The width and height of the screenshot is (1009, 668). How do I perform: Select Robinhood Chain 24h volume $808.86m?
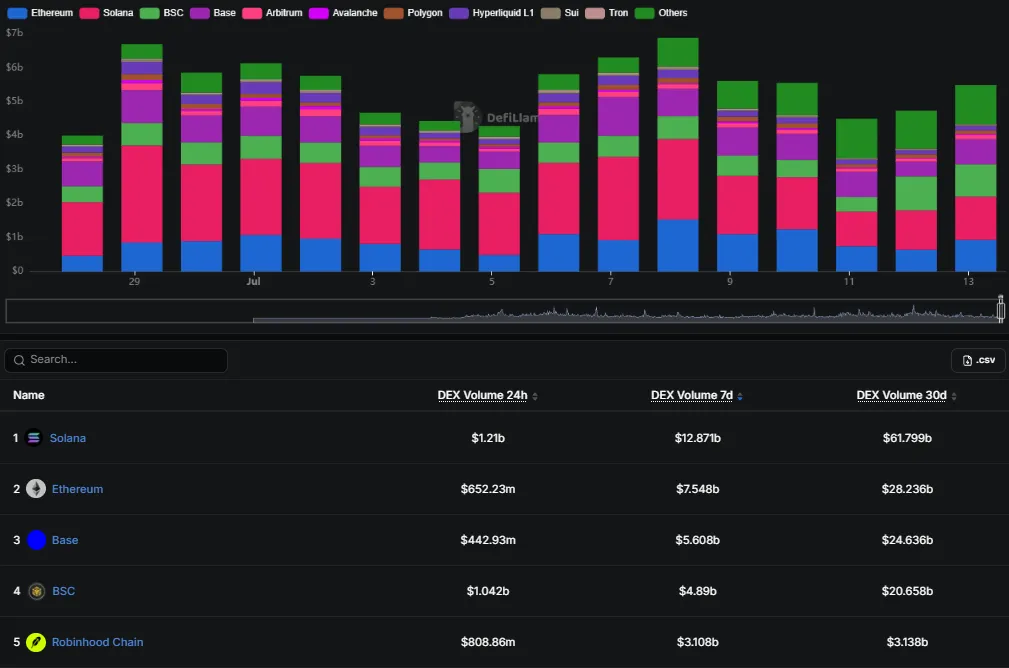488,642
